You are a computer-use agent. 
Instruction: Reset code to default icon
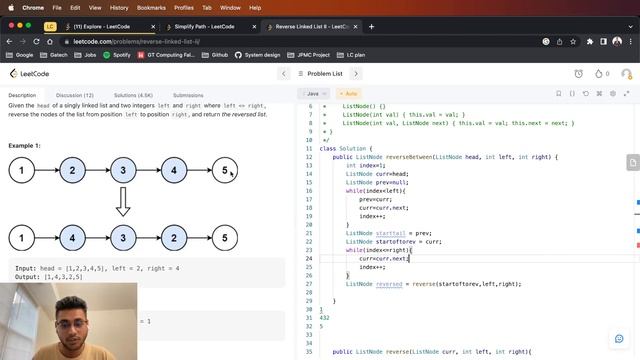586,93
